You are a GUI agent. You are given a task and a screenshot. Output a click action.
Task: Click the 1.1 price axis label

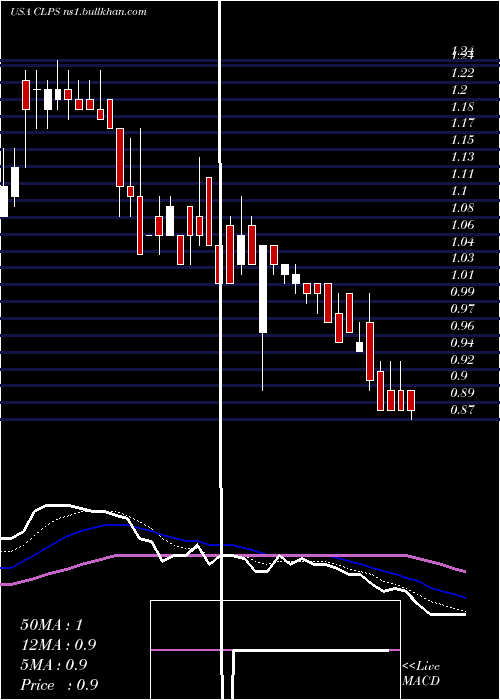click(459, 190)
